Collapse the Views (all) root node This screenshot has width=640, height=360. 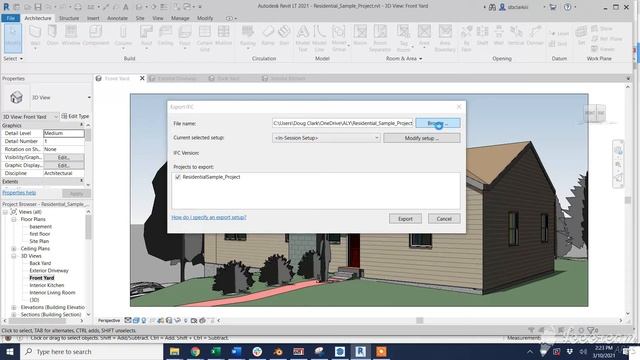pos(5,212)
